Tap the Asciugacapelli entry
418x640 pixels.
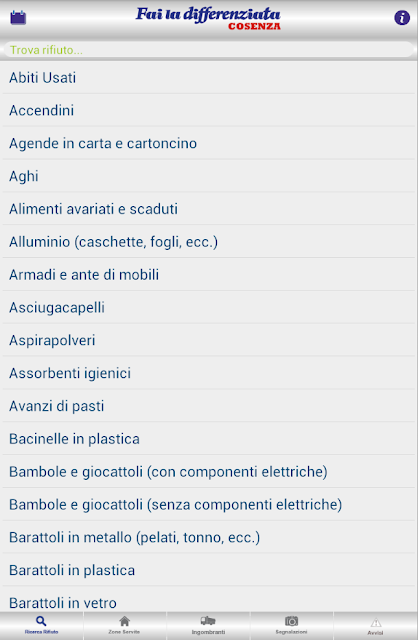coord(209,307)
